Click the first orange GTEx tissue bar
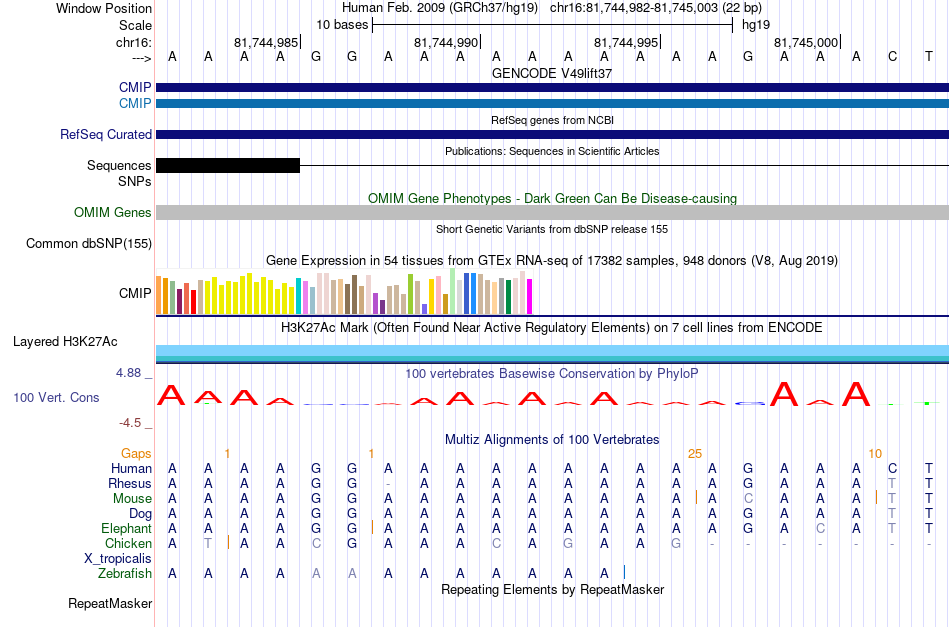Image resolution: width=950 pixels, height=627 pixels. pos(159,295)
